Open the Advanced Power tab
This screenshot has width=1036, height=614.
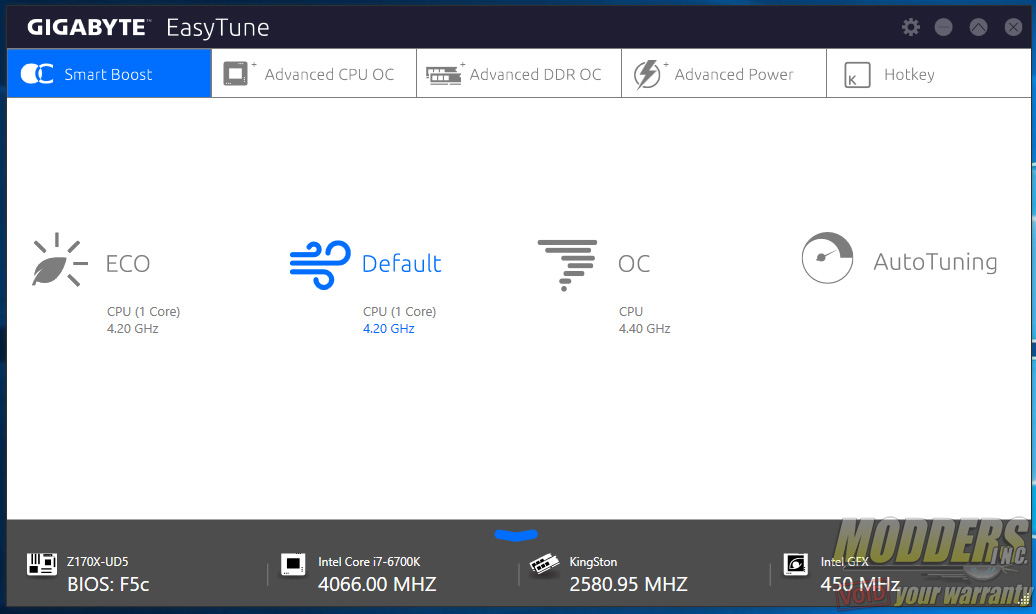coord(723,73)
